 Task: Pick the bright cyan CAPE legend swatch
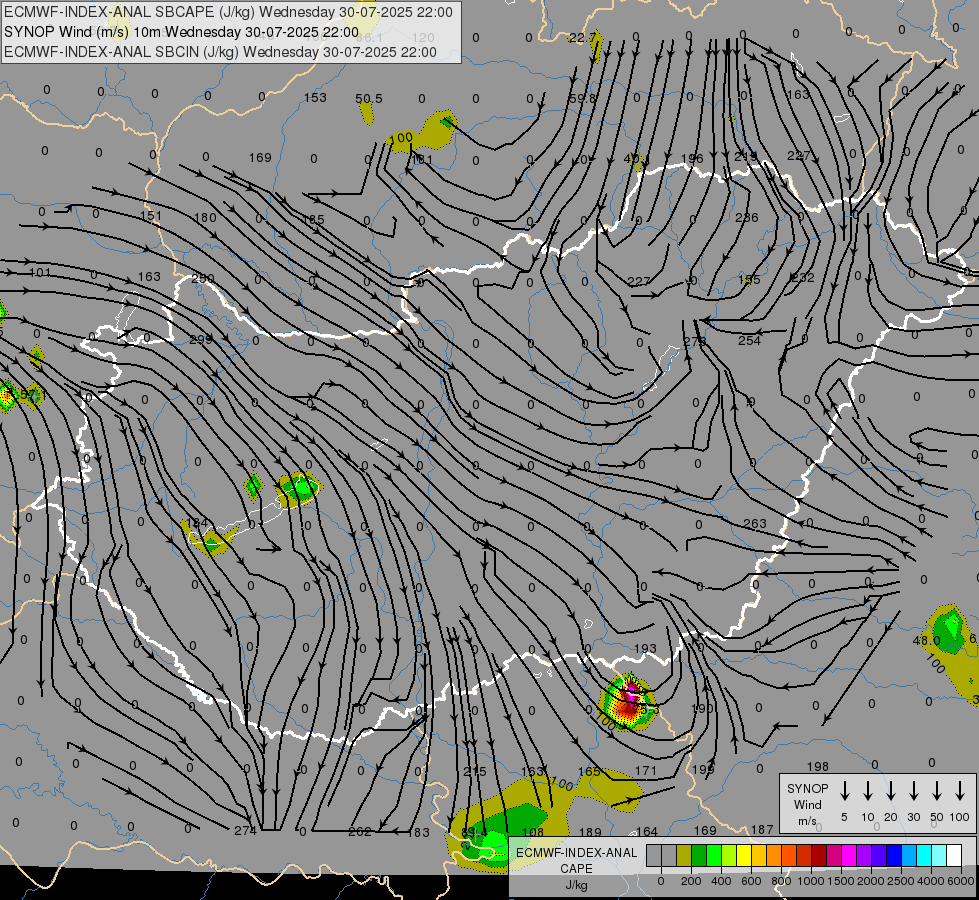click(925, 856)
